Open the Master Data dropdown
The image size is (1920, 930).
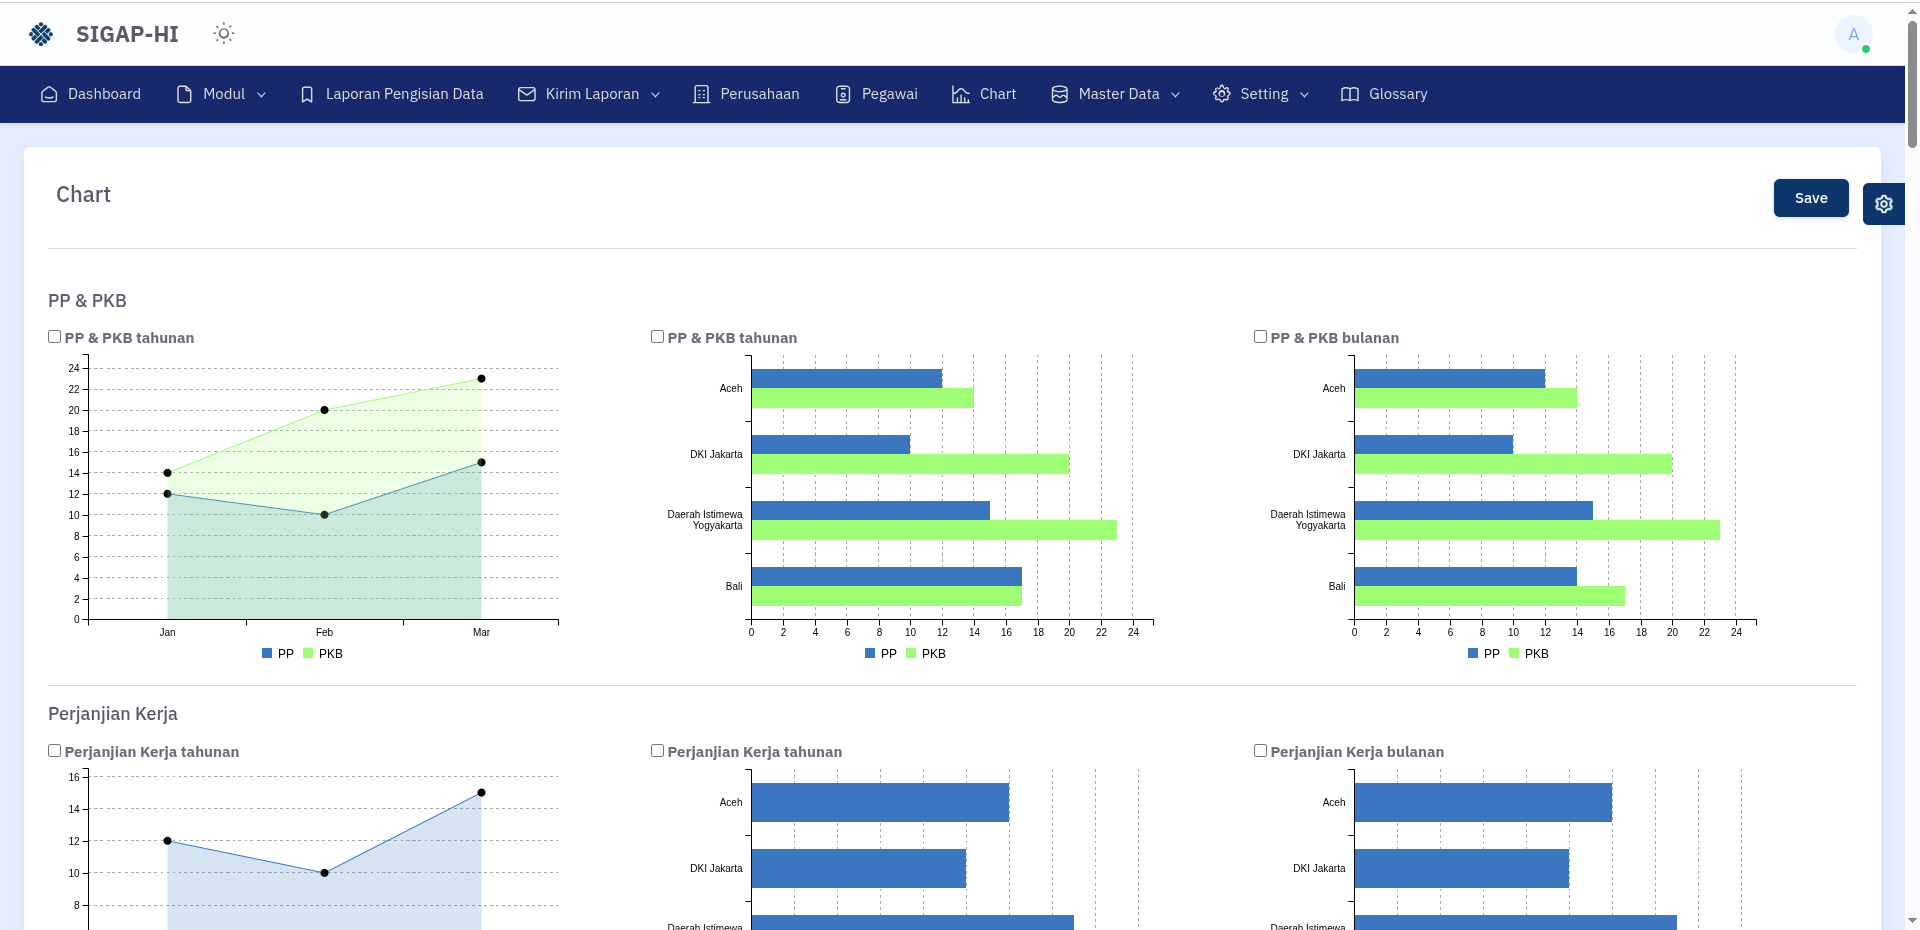[x=1116, y=94]
